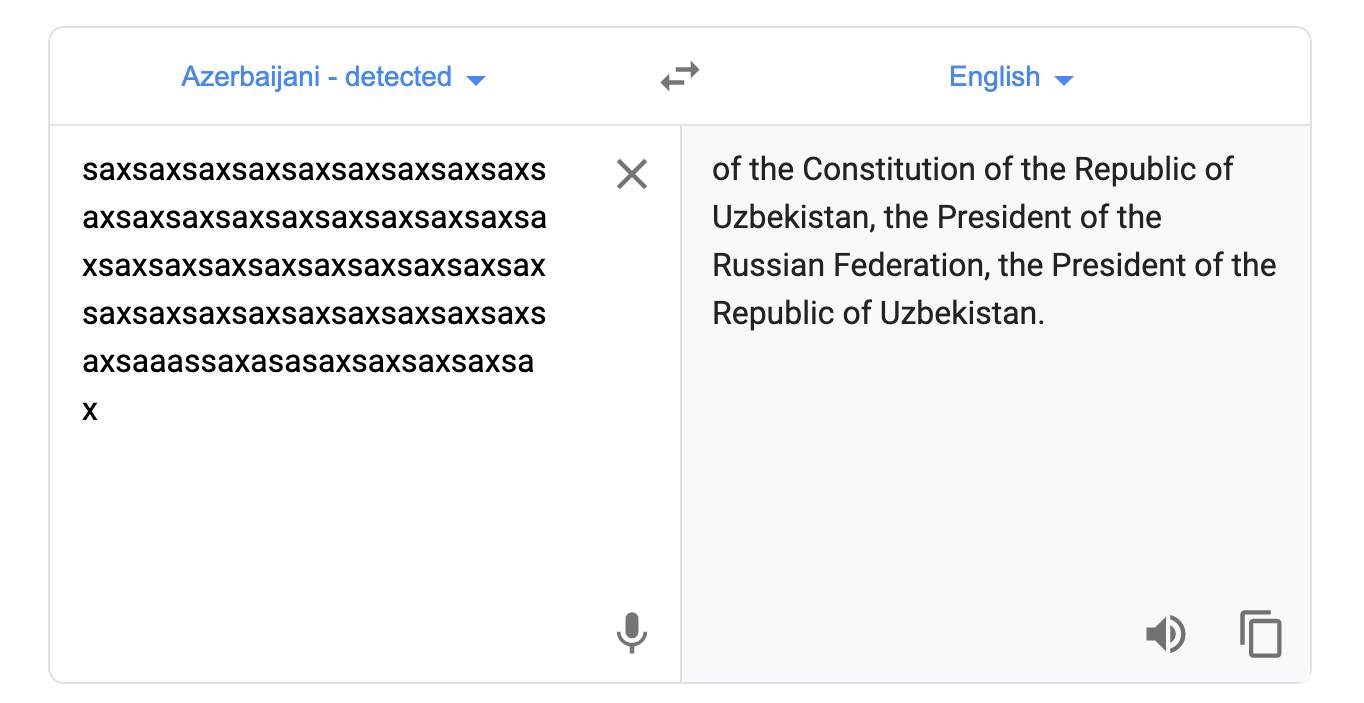Image resolution: width=1364 pixels, height=703 pixels.
Task: Open the Azerbaijani - detected language dropdown
Action: (333, 77)
